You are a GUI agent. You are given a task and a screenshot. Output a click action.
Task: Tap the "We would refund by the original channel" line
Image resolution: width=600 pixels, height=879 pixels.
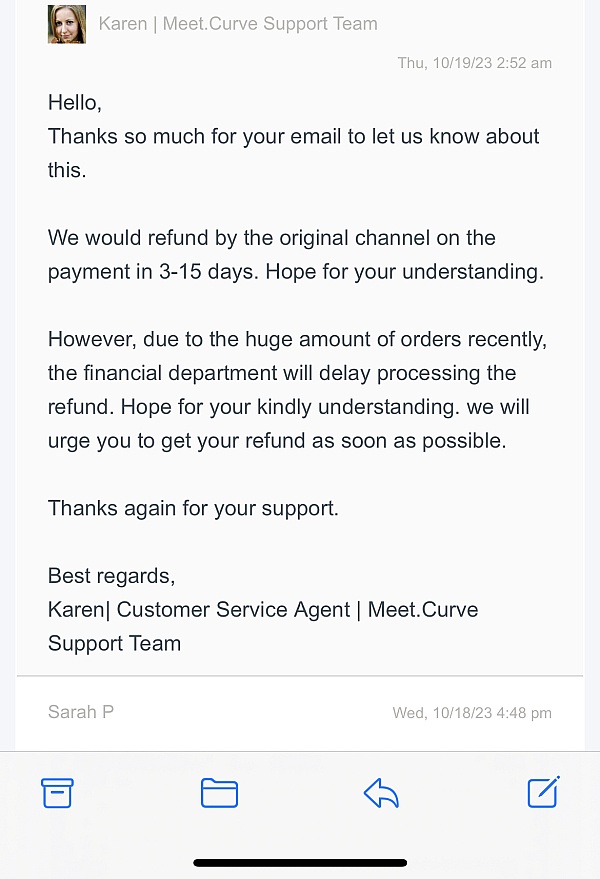[x=271, y=238]
